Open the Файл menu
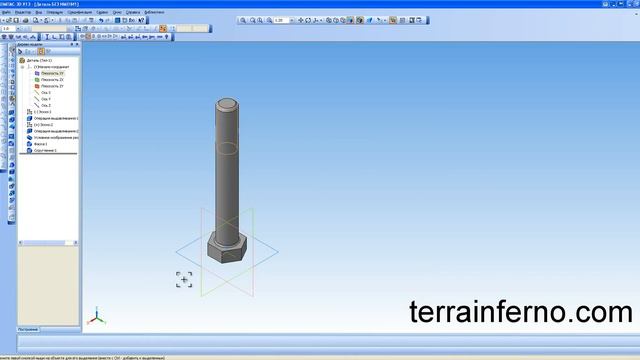 tap(6, 12)
